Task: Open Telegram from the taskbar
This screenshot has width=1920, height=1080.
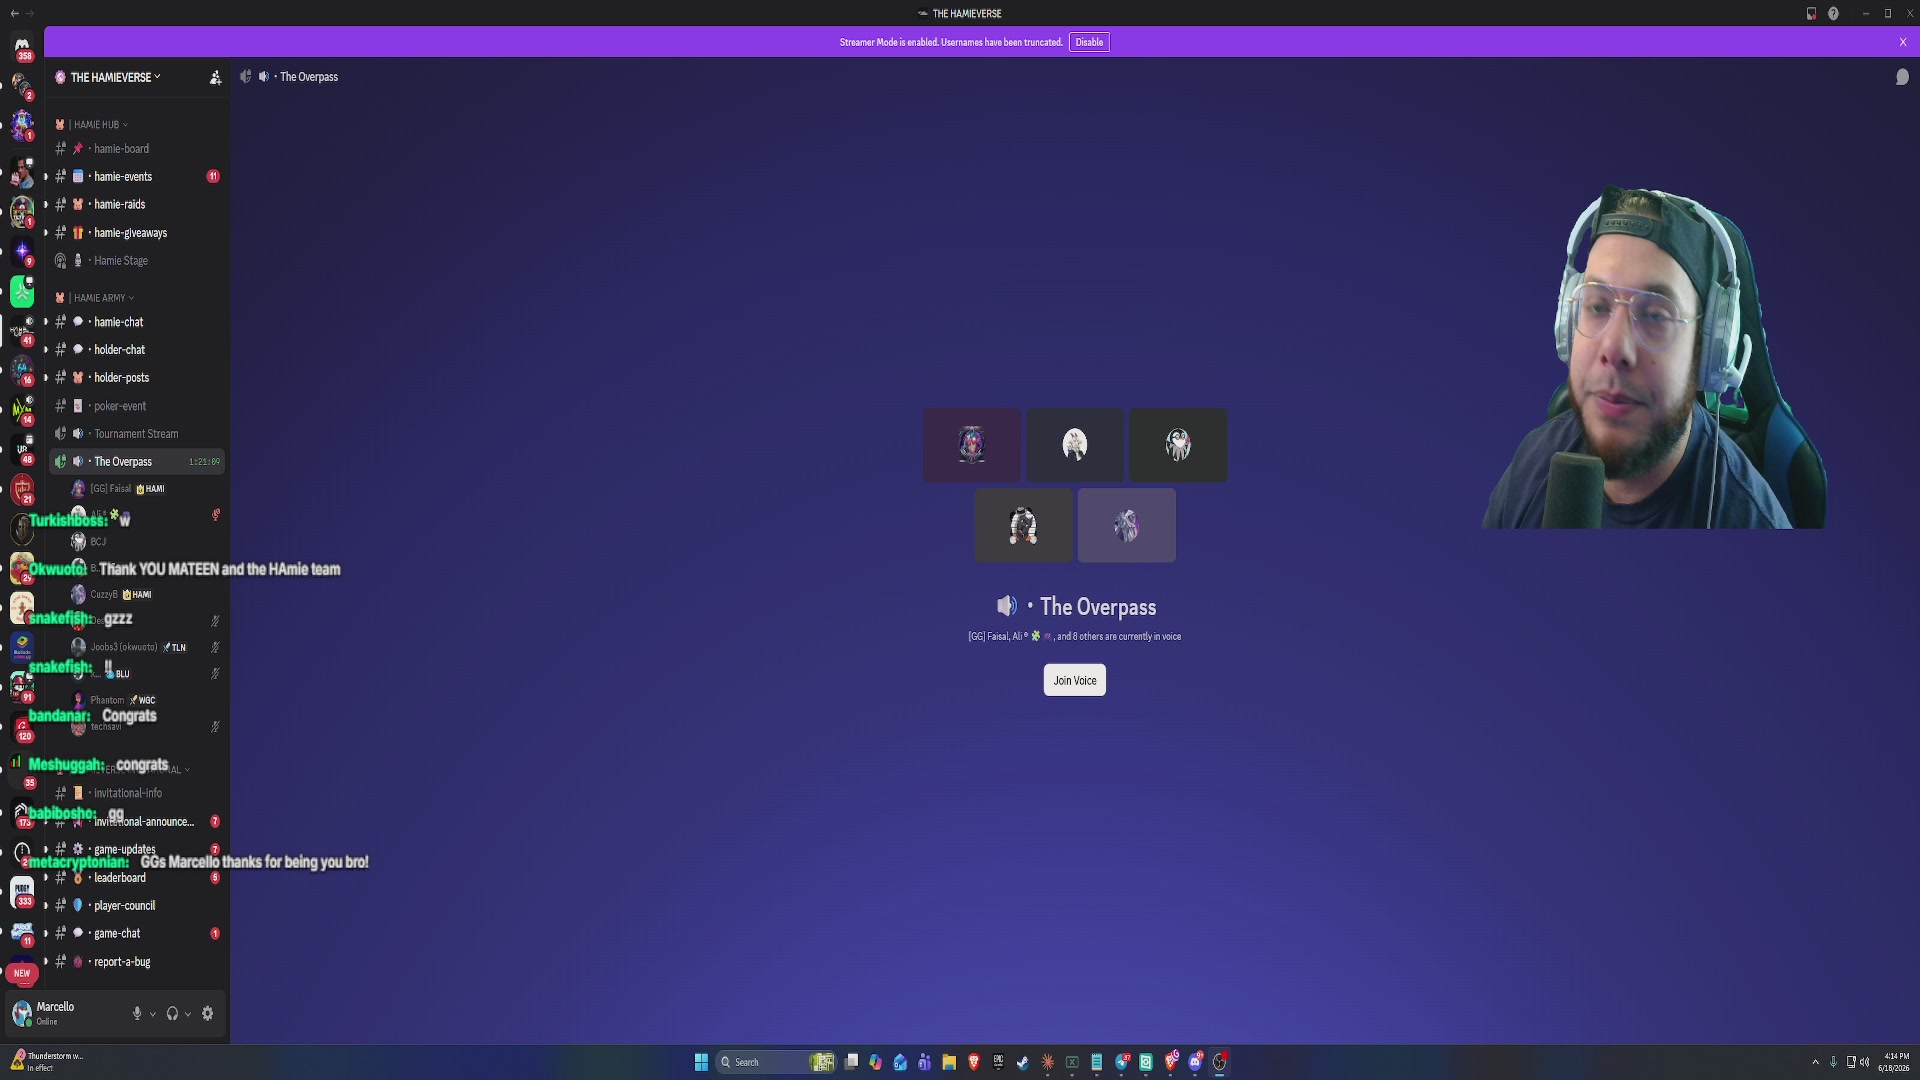Action: [1121, 1062]
